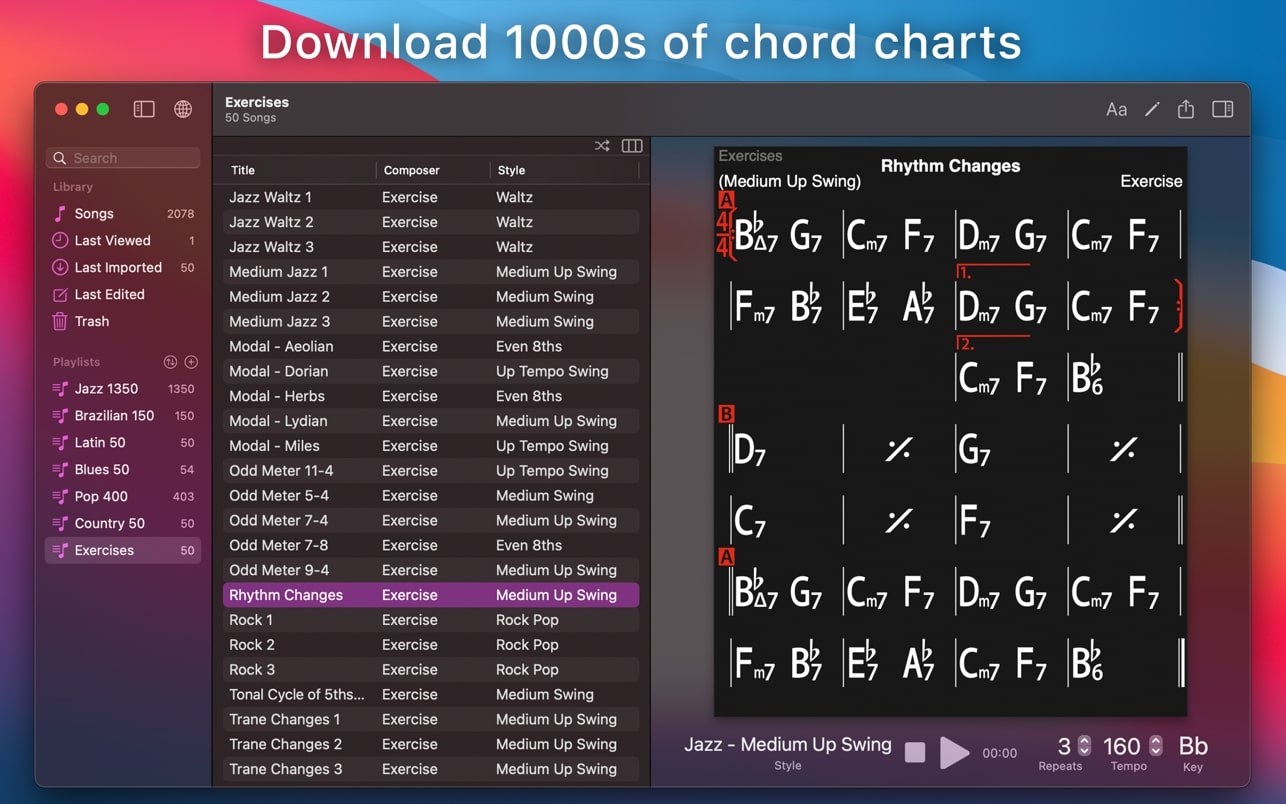Open the playlist sorting options icon
This screenshot has height=804, width=1286.
coord(170,362)
